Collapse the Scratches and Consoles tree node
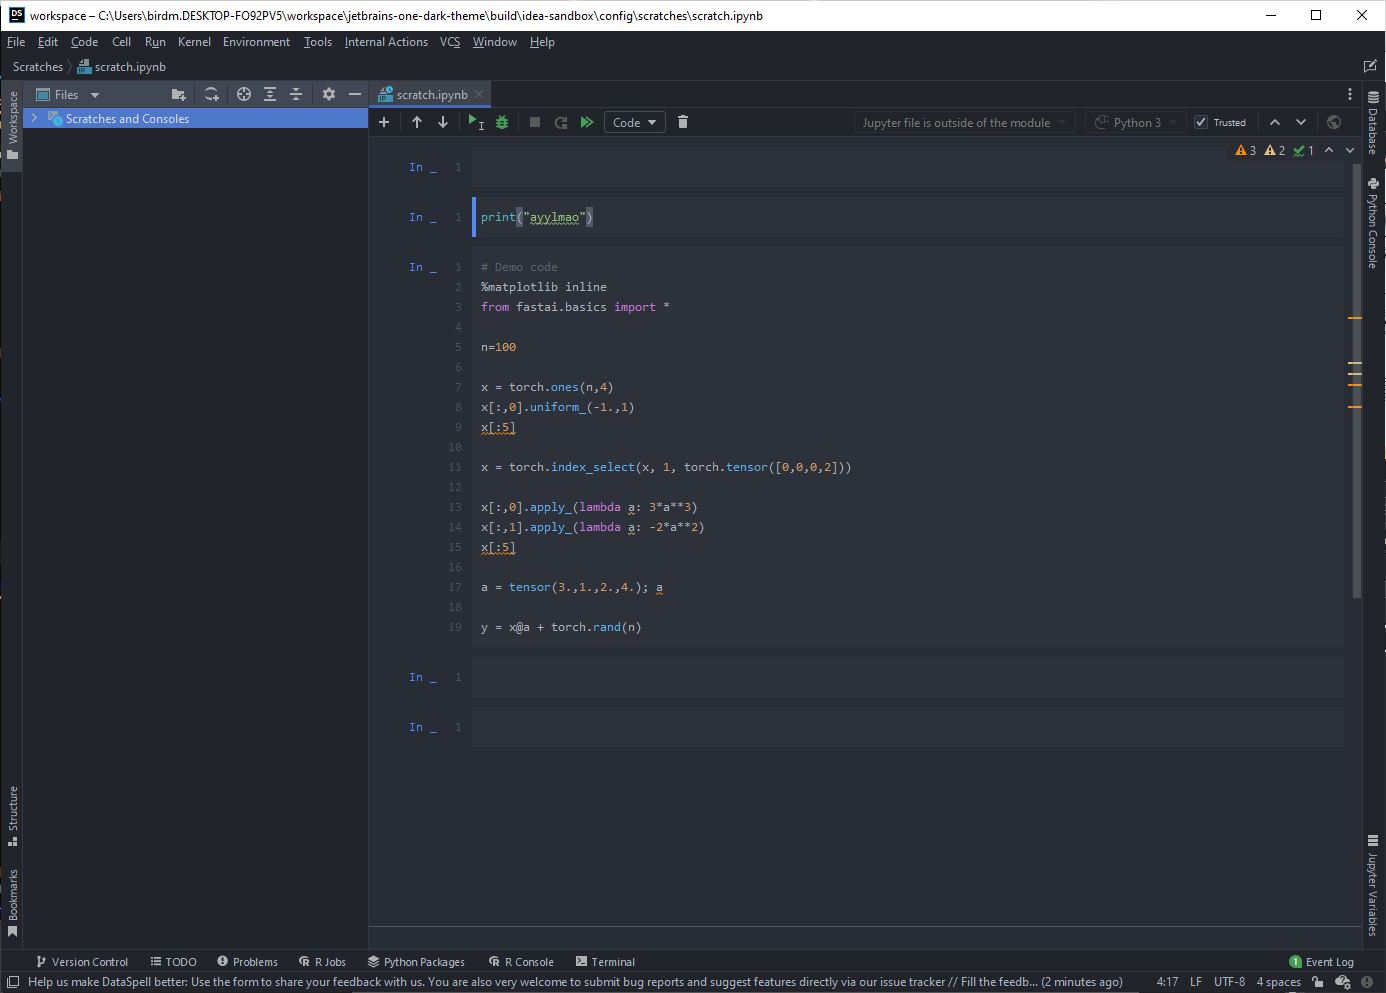This screenshot has width=1386, height=993. (33, 117)
